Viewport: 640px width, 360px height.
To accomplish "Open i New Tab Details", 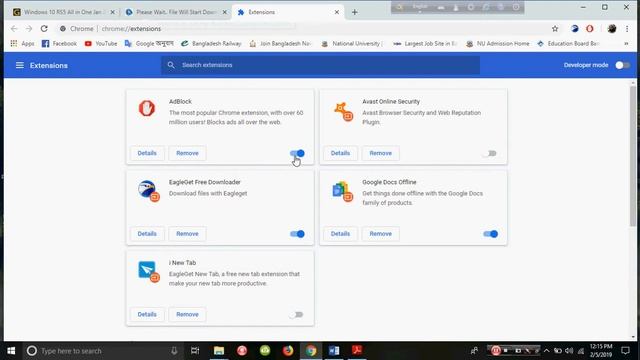I will [147, 314].
